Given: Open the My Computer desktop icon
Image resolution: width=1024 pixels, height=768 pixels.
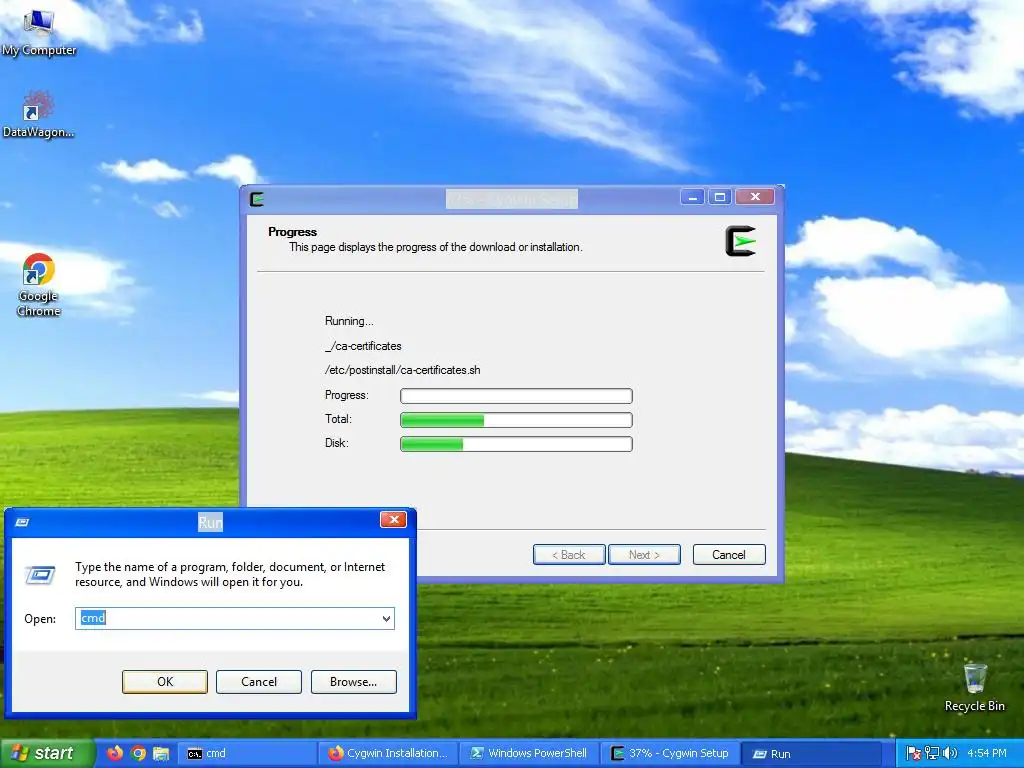Looking at the screenshot, I should [39, 33].
